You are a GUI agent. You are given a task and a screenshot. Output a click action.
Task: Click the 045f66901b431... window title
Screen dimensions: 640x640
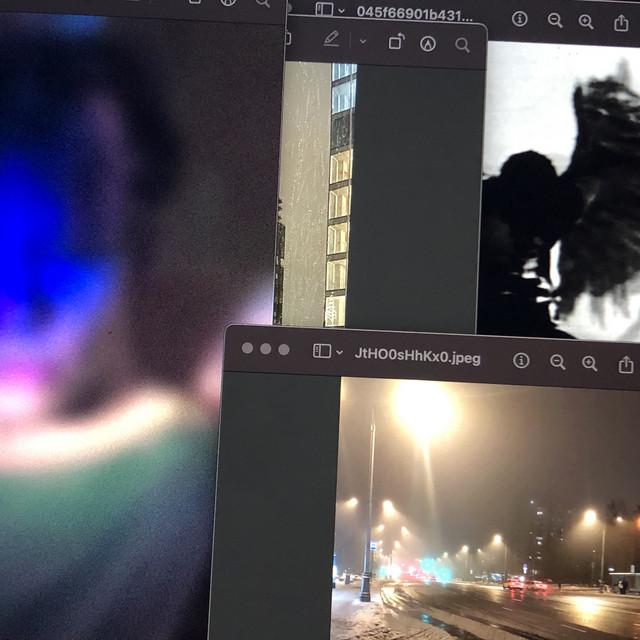415,14
